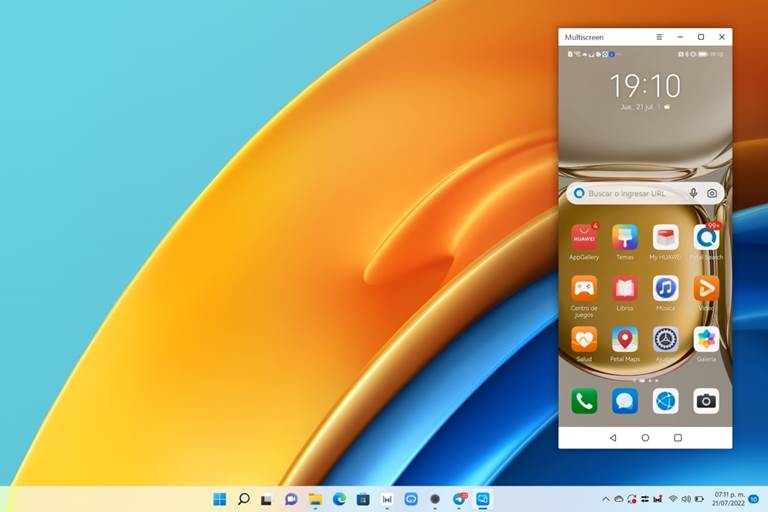Tap the camera visual search icon
The height and width of the screenshot is (512, 768).
[x=712, y=194]
